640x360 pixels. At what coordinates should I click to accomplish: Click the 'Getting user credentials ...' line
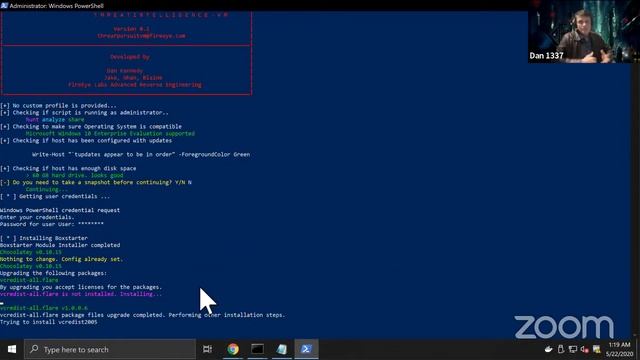pyautogui.click(x=55, y=196)
